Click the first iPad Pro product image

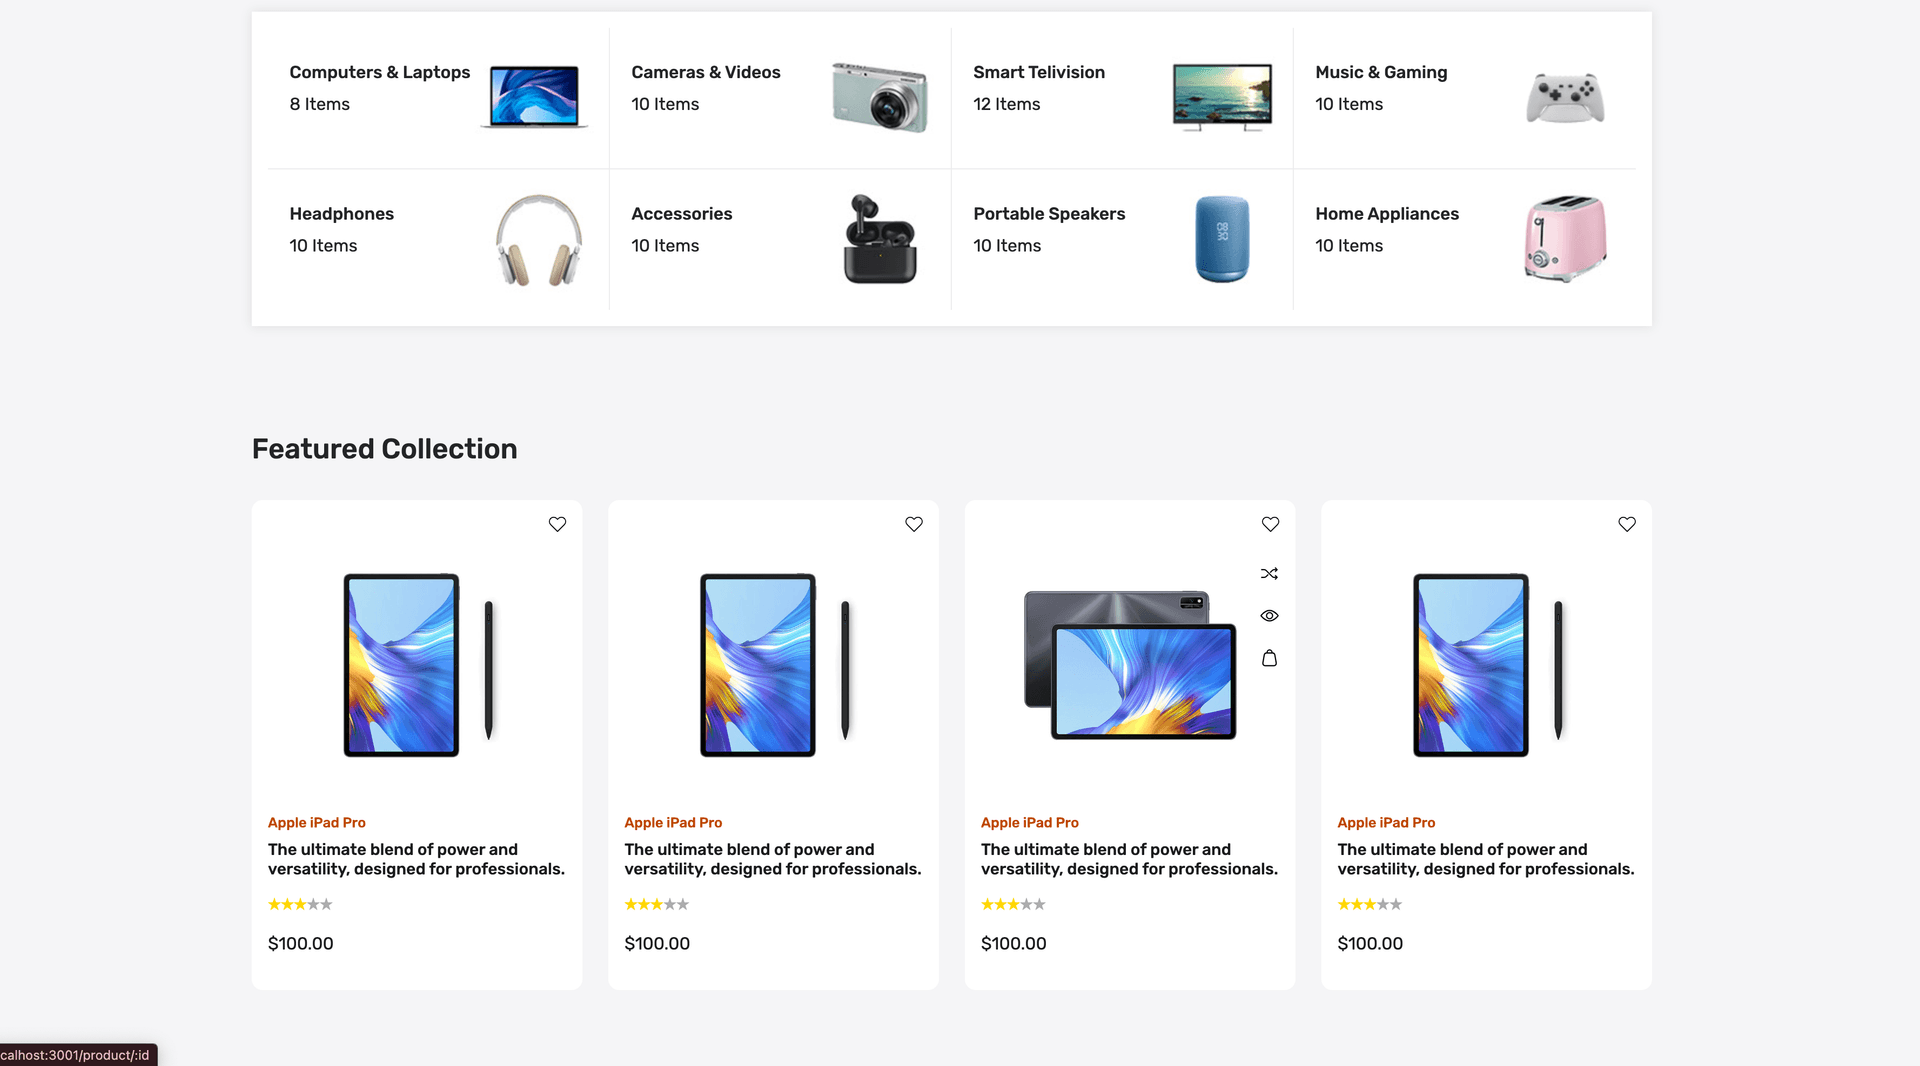(417, 665)
